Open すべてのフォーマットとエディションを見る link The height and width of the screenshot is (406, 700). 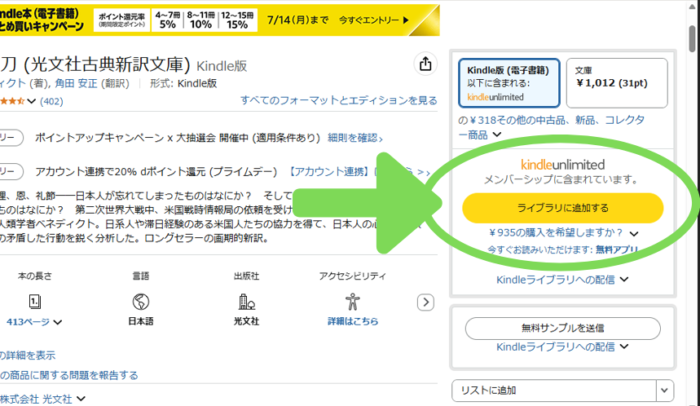pos(339,100)
